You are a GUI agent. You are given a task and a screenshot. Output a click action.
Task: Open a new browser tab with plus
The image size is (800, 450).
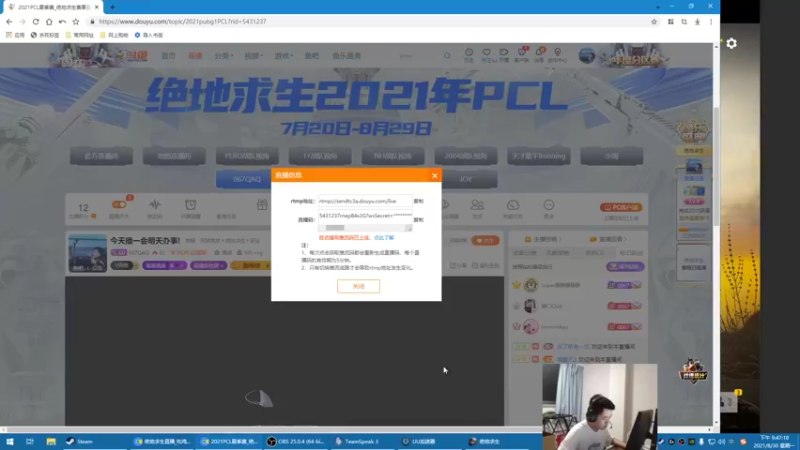click(x=112, y=7)
